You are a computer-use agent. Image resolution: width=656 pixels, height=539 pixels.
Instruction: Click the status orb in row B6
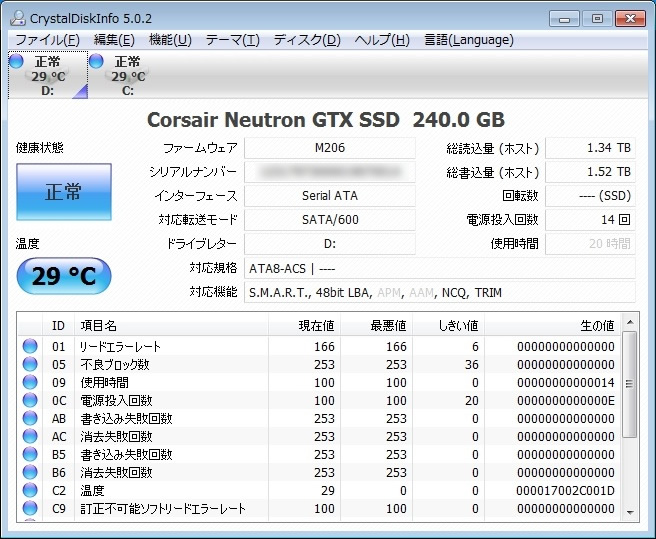click(30, 472)
